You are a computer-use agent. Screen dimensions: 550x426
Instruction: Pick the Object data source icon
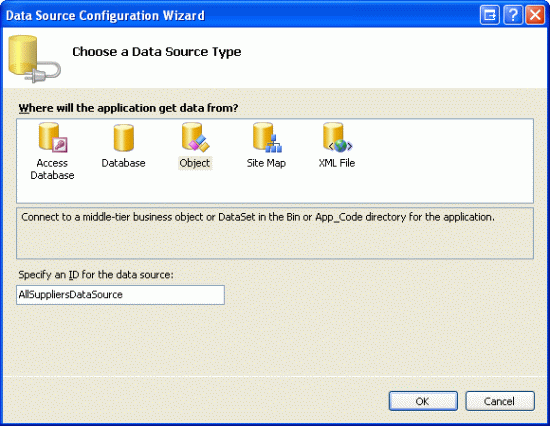pyautogui.click(x=195, y=137)
